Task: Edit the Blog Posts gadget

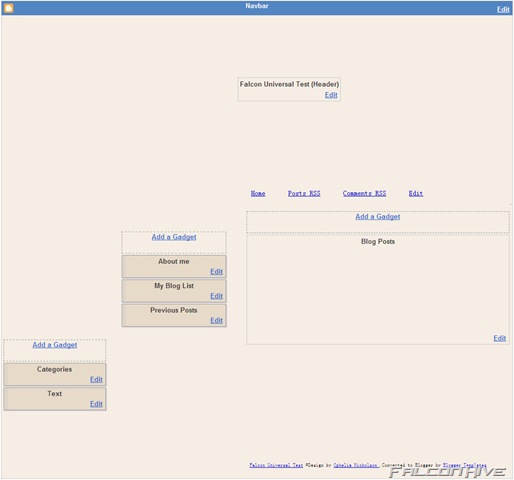Action: [x=500, y=338]
